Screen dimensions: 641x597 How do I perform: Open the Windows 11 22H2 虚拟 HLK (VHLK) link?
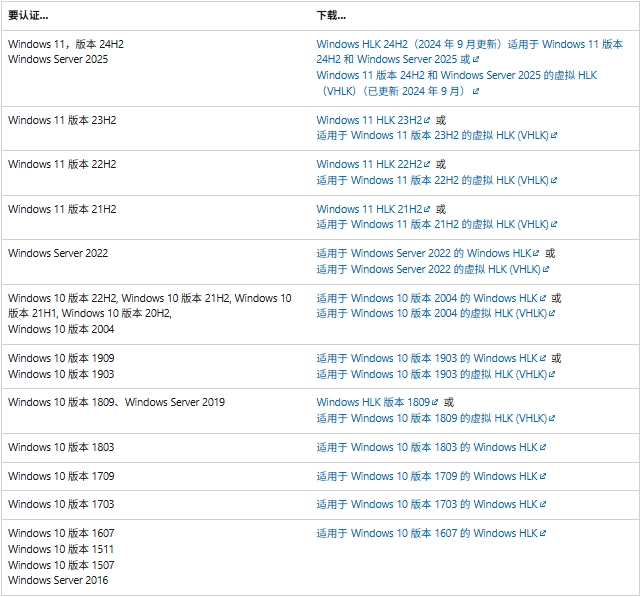[432, 180]
